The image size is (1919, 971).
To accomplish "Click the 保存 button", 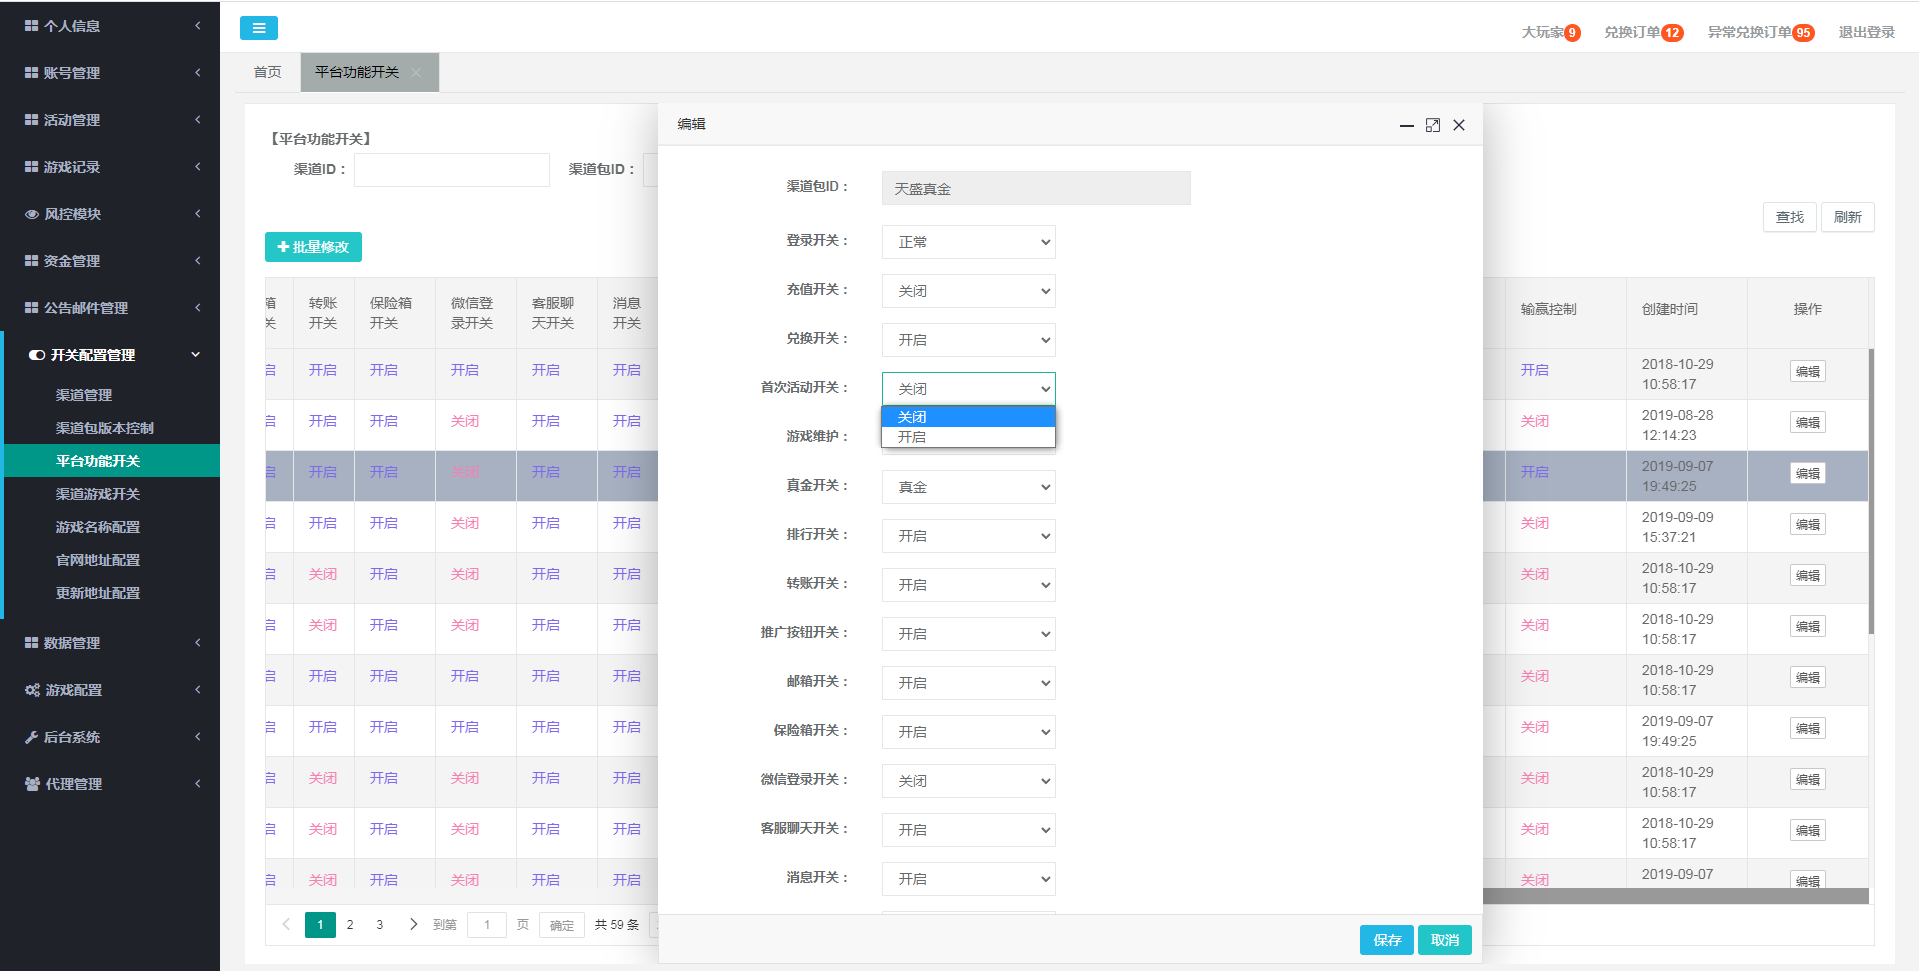I will [1386, 940].
